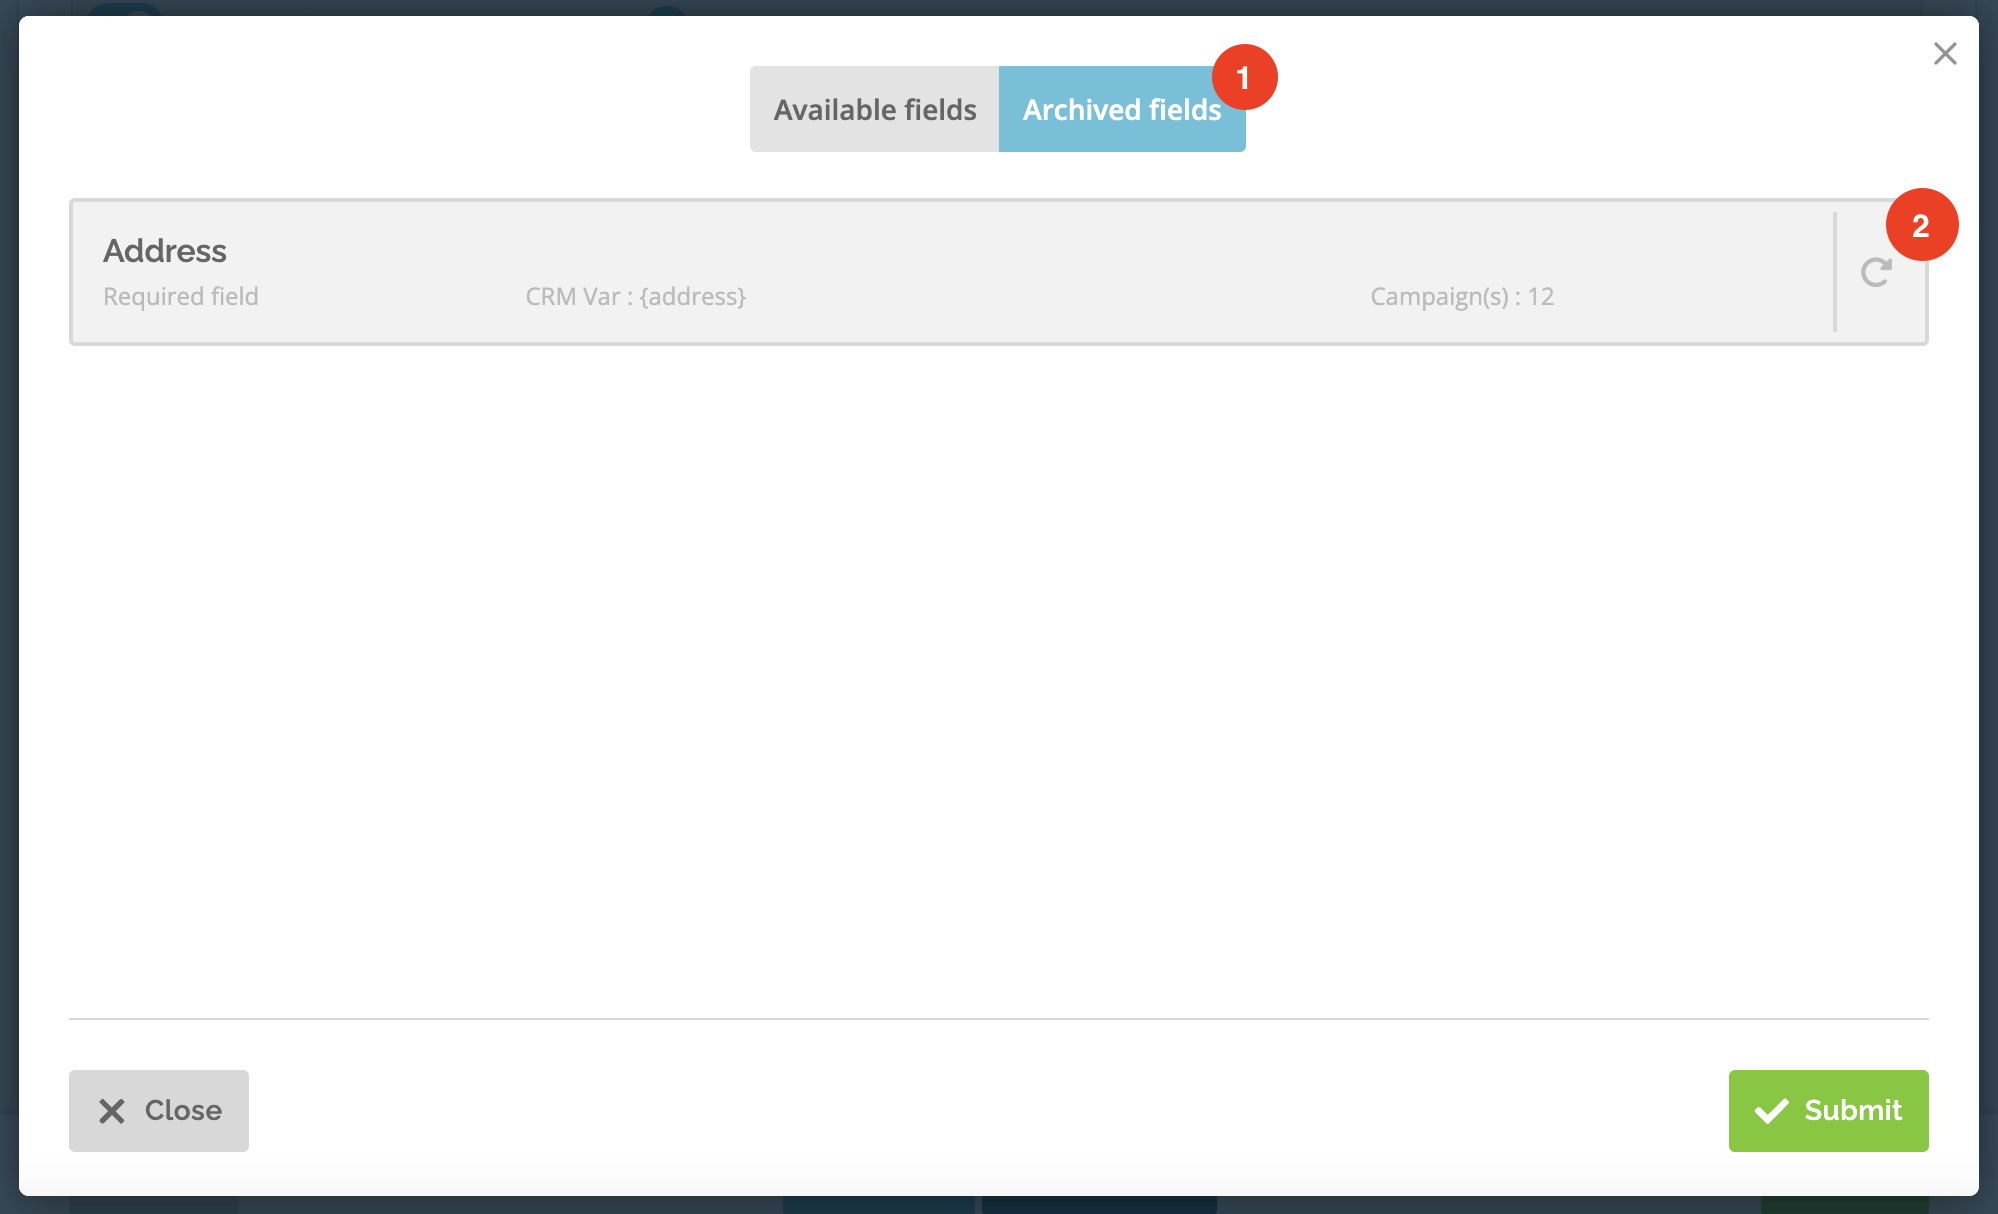Click the Address field title

coord(164,251)
